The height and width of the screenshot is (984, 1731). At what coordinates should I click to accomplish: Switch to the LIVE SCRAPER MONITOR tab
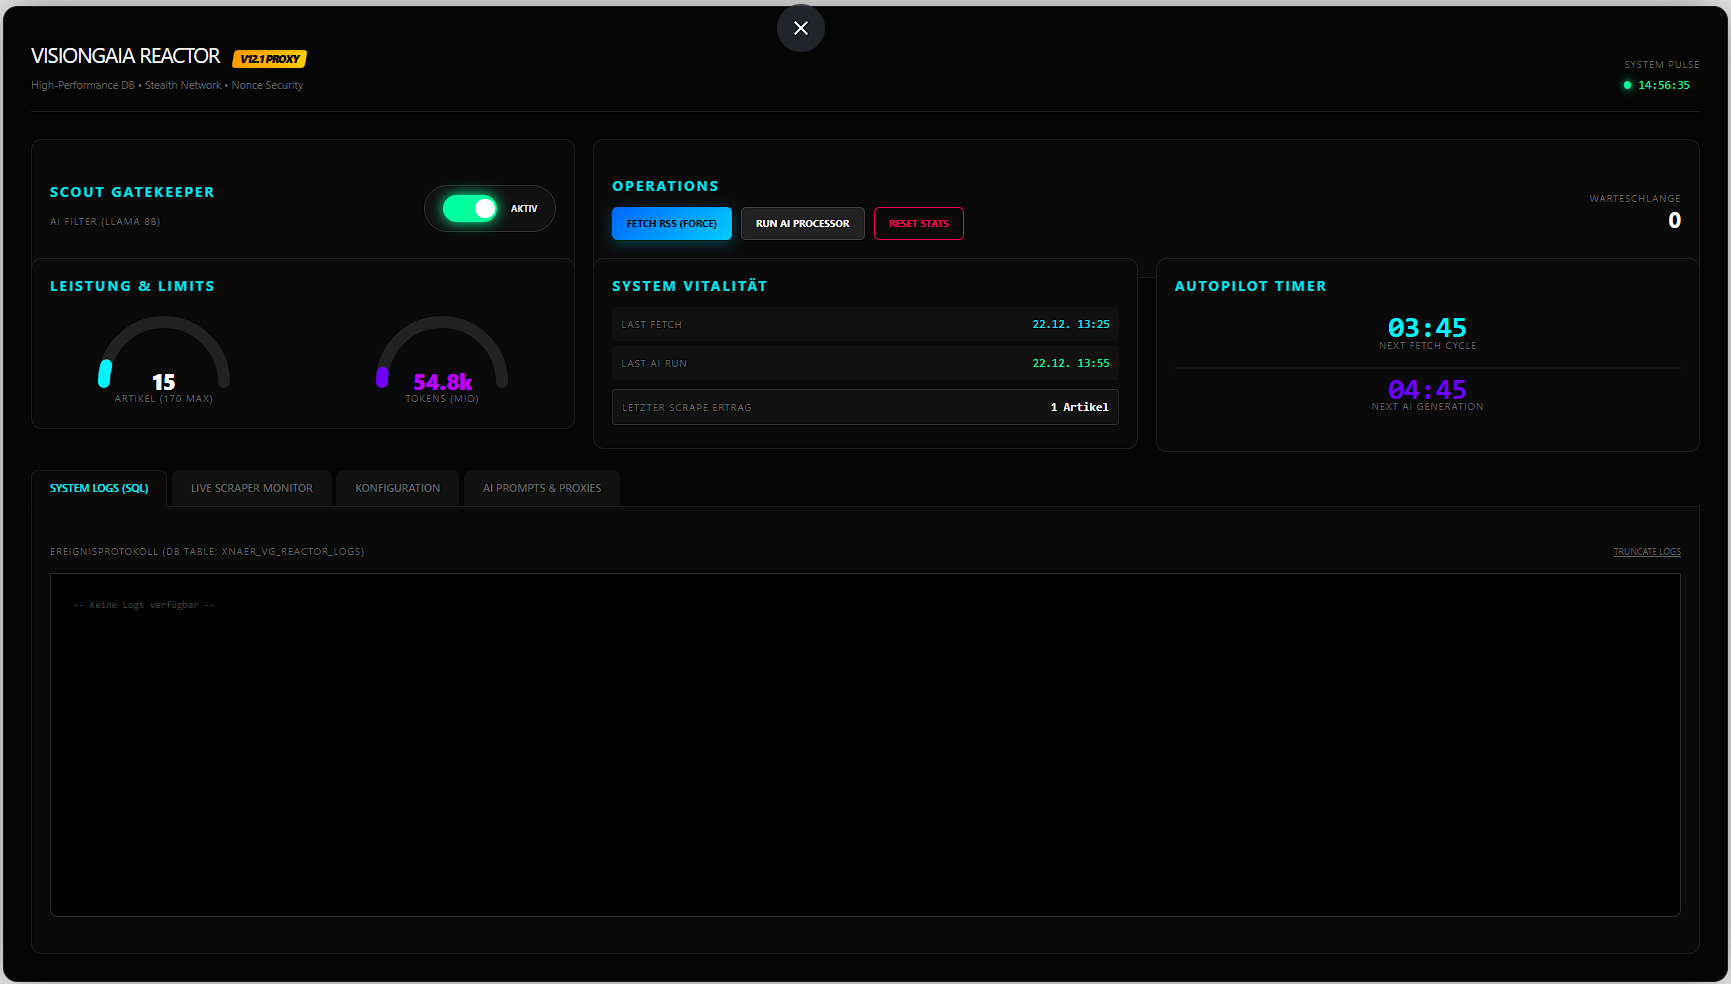(x=251, y=488)
